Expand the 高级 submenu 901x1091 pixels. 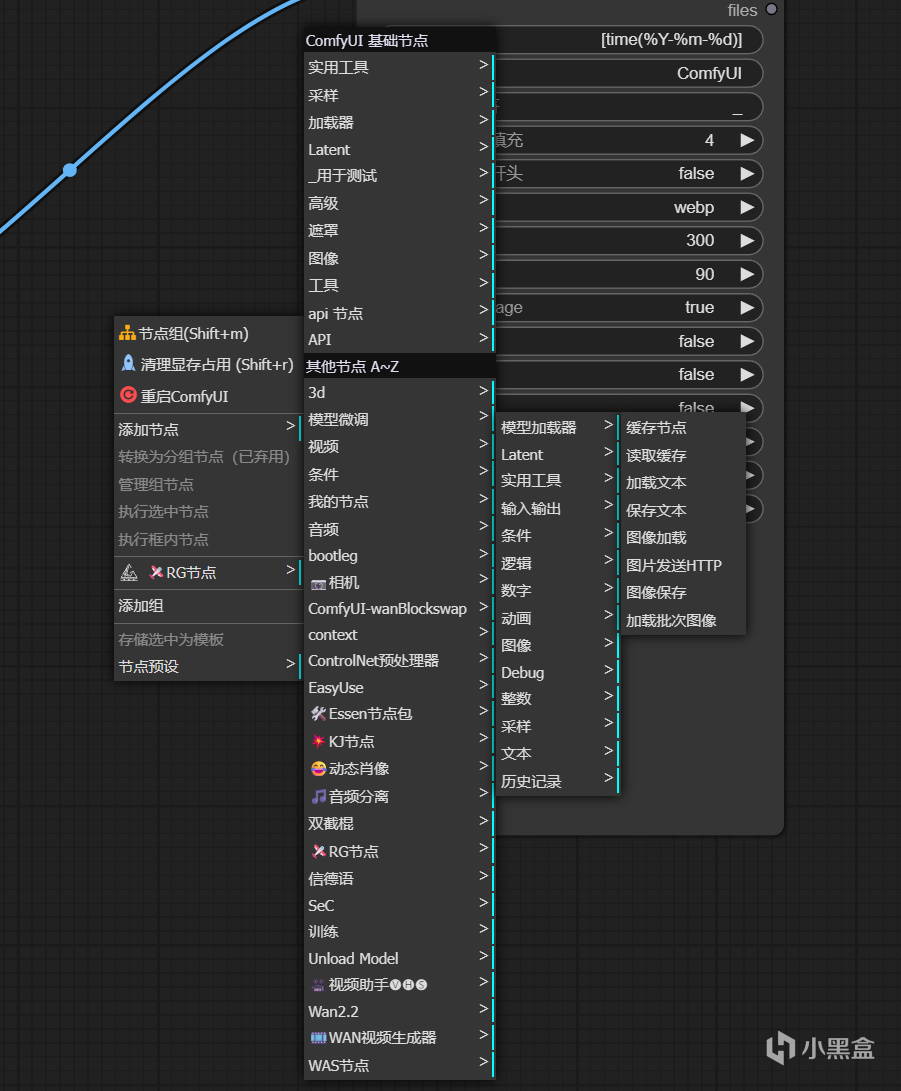click(399, 203)
